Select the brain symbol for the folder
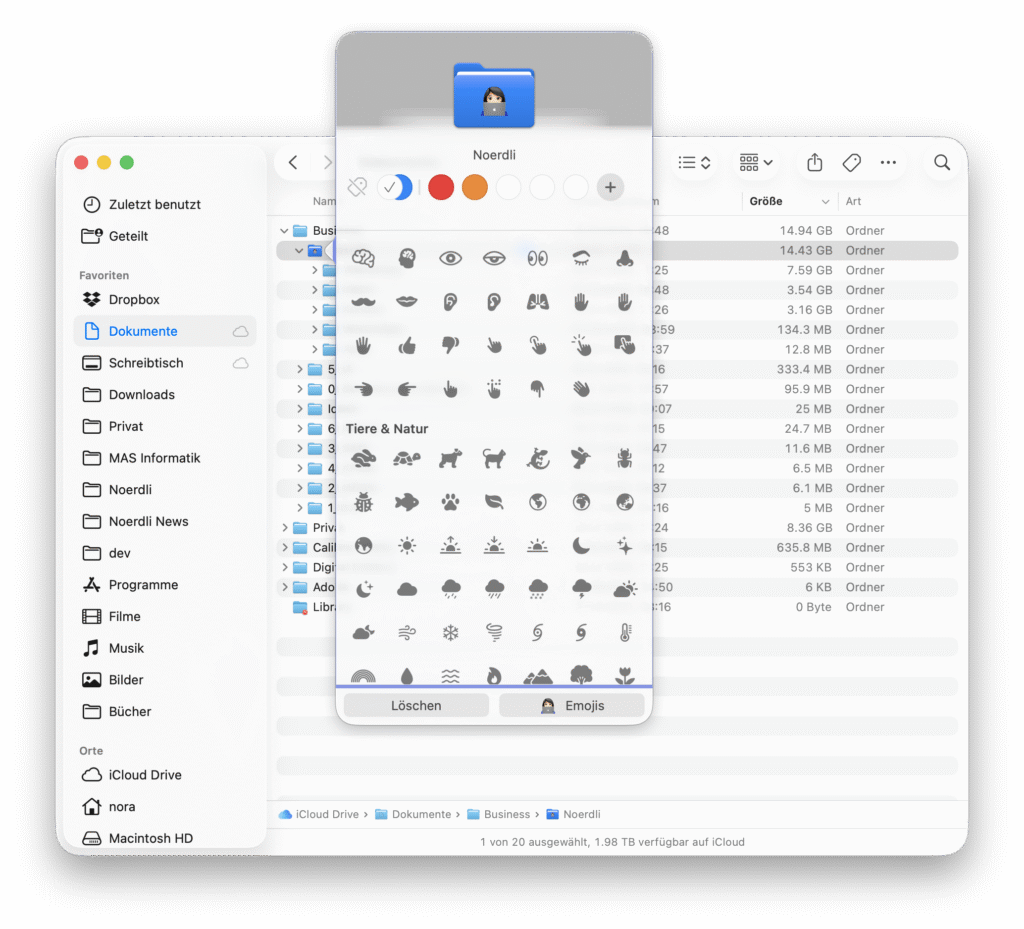1024x929 pixels. point(363,258)
